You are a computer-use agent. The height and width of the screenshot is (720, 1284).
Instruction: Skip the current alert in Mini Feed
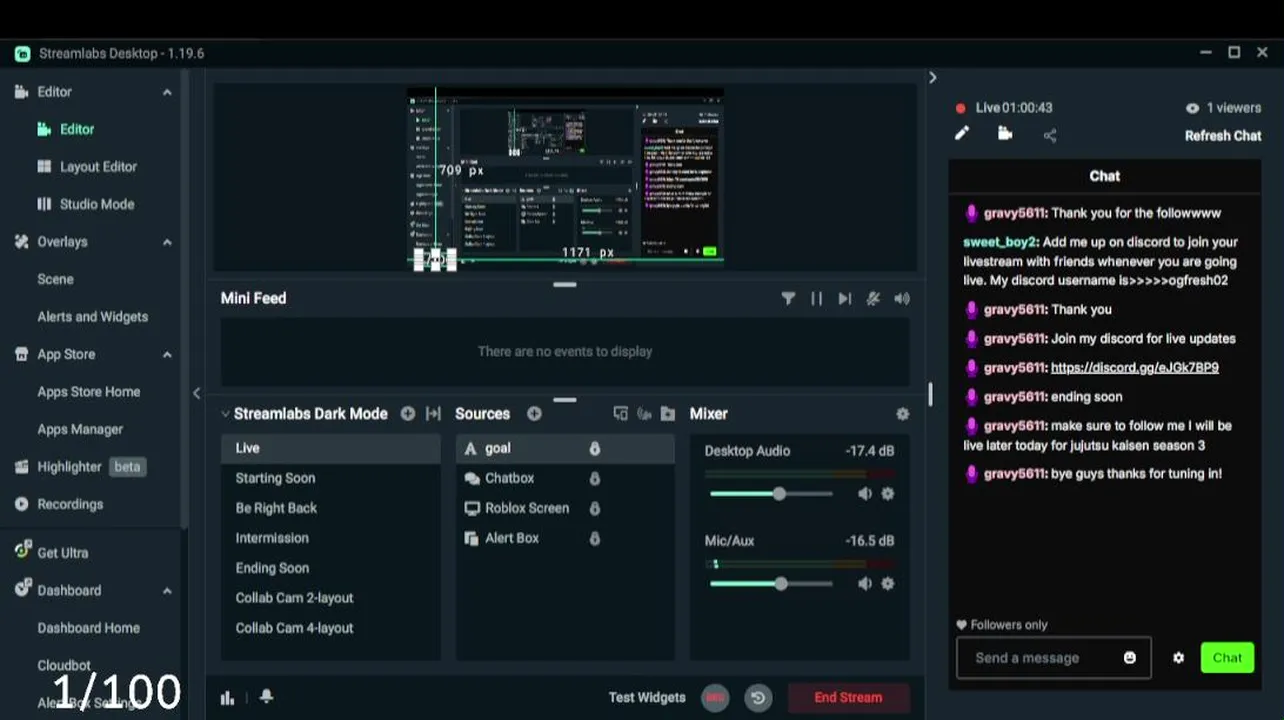[845, 298]
